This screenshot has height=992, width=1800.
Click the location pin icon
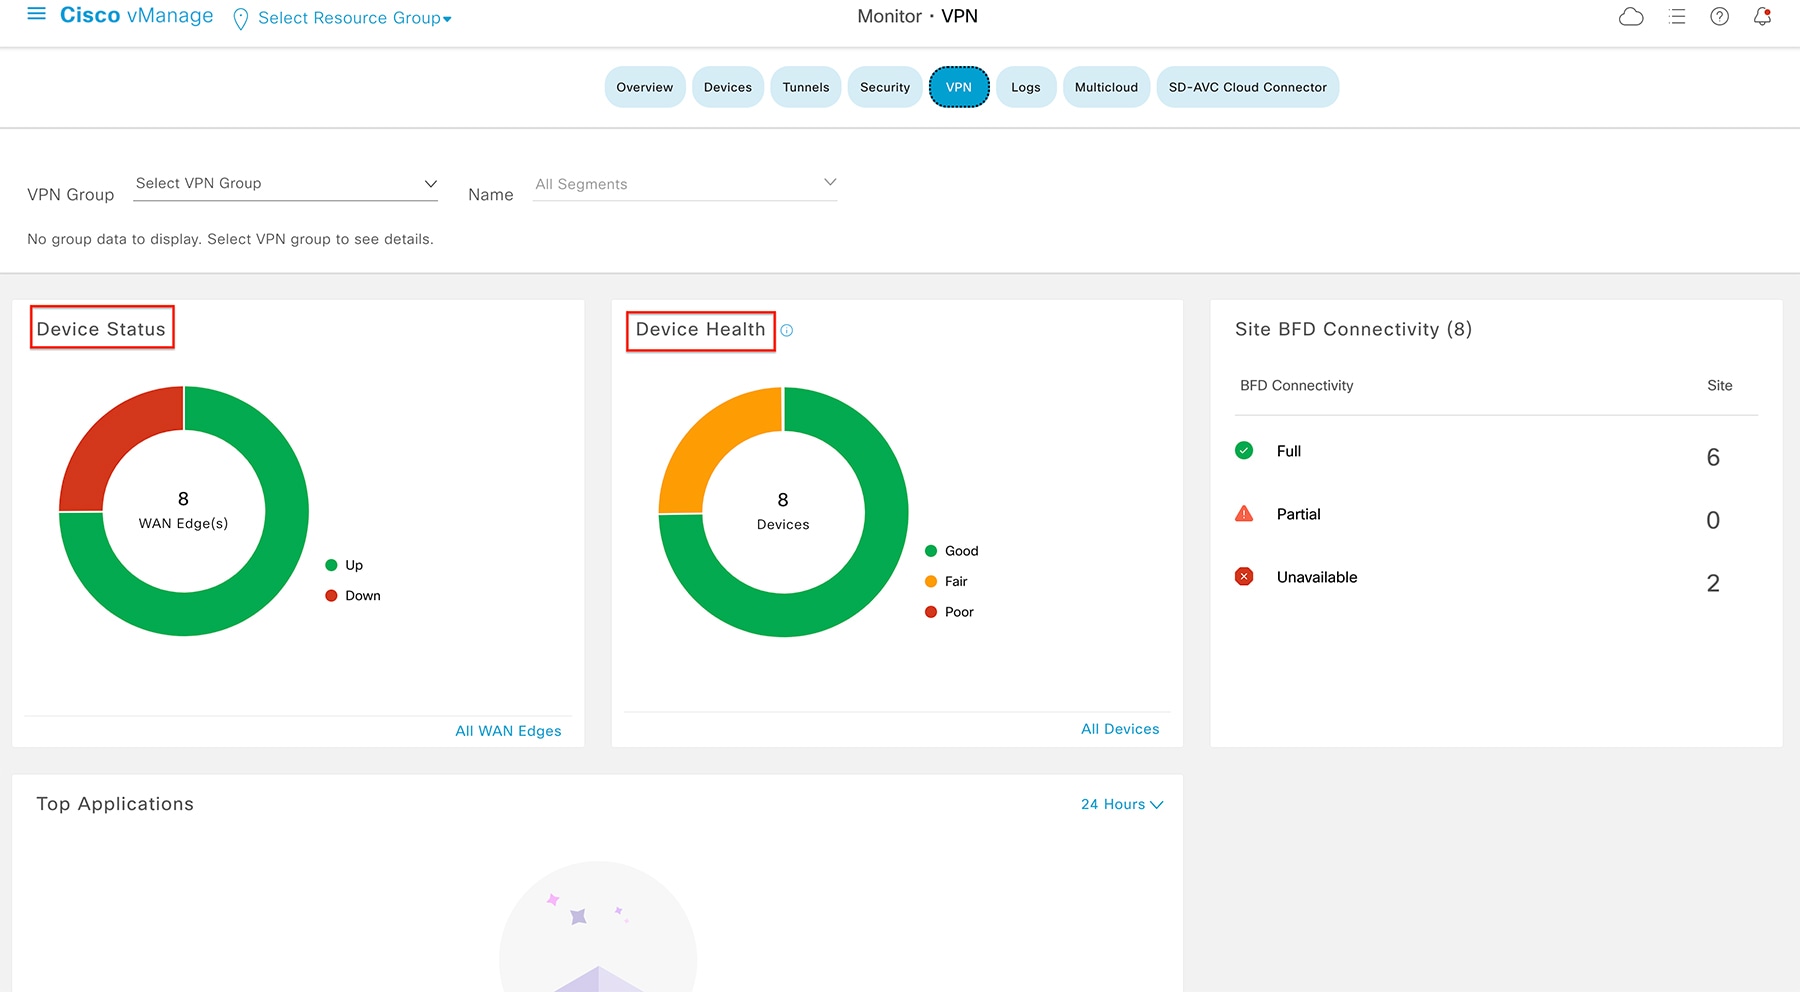pyautogui.click(x=240, y=19)
